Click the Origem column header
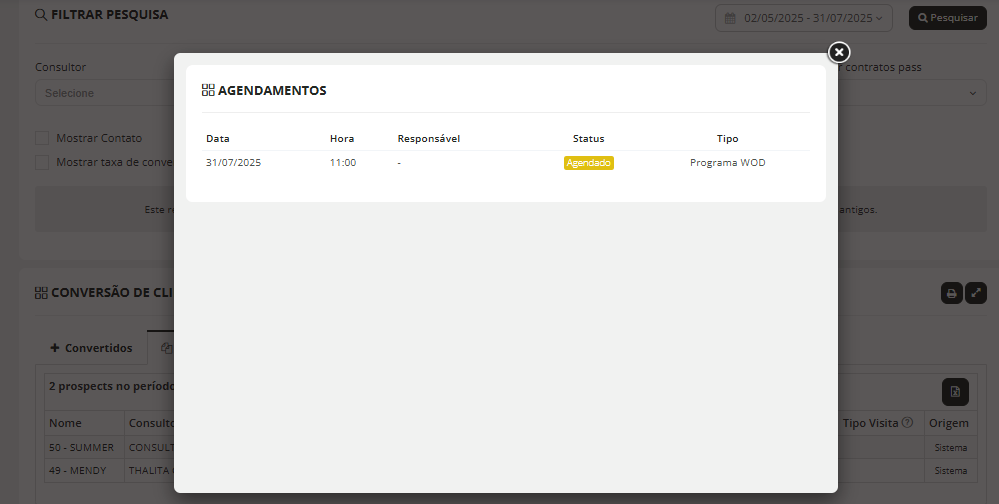 949,423
